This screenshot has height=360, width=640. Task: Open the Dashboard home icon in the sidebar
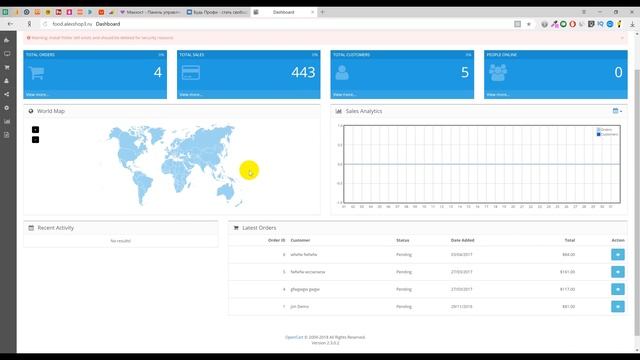[x=7, y=40]
